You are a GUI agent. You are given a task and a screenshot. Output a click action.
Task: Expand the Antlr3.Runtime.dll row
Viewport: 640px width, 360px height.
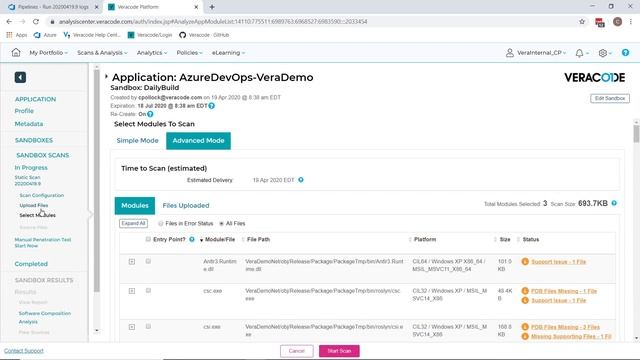(x=132, y=262)
